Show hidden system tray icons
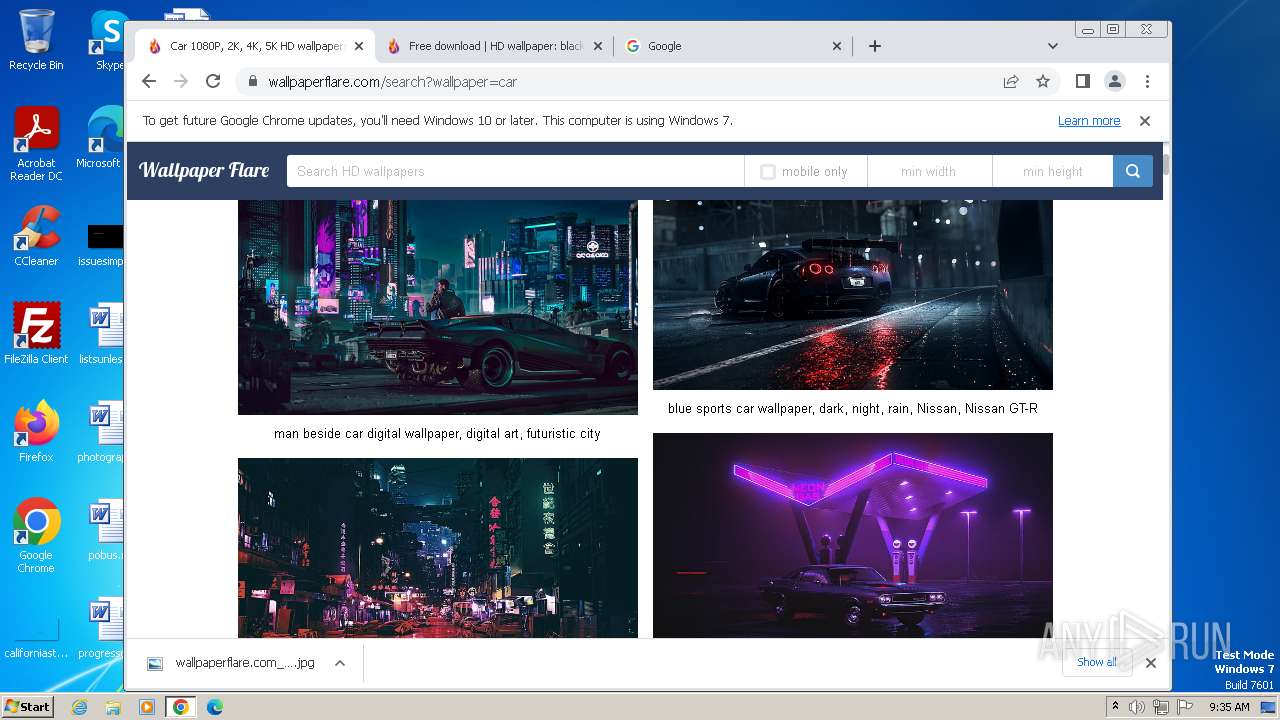1280x720 pixels. [x=1115, y=707]
